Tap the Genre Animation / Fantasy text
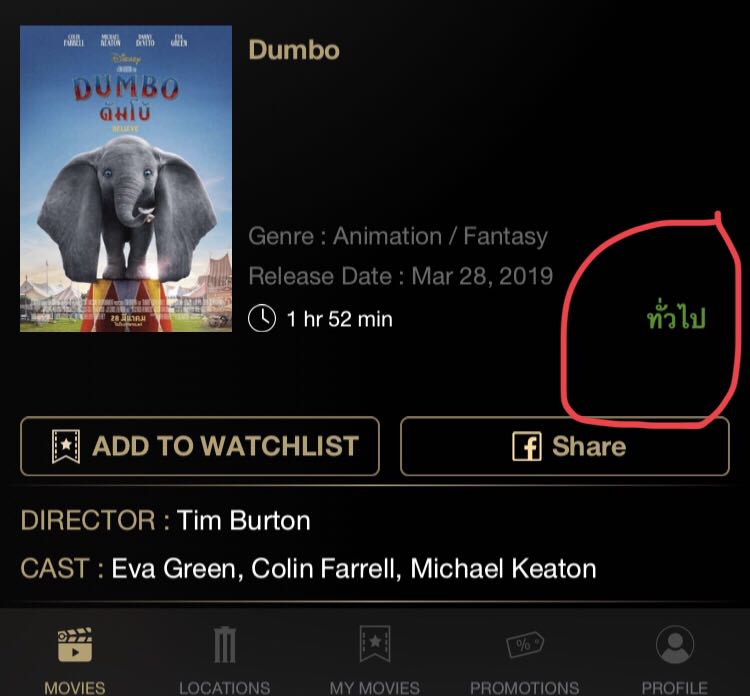 pyautogui.click(x=398, y=237)
